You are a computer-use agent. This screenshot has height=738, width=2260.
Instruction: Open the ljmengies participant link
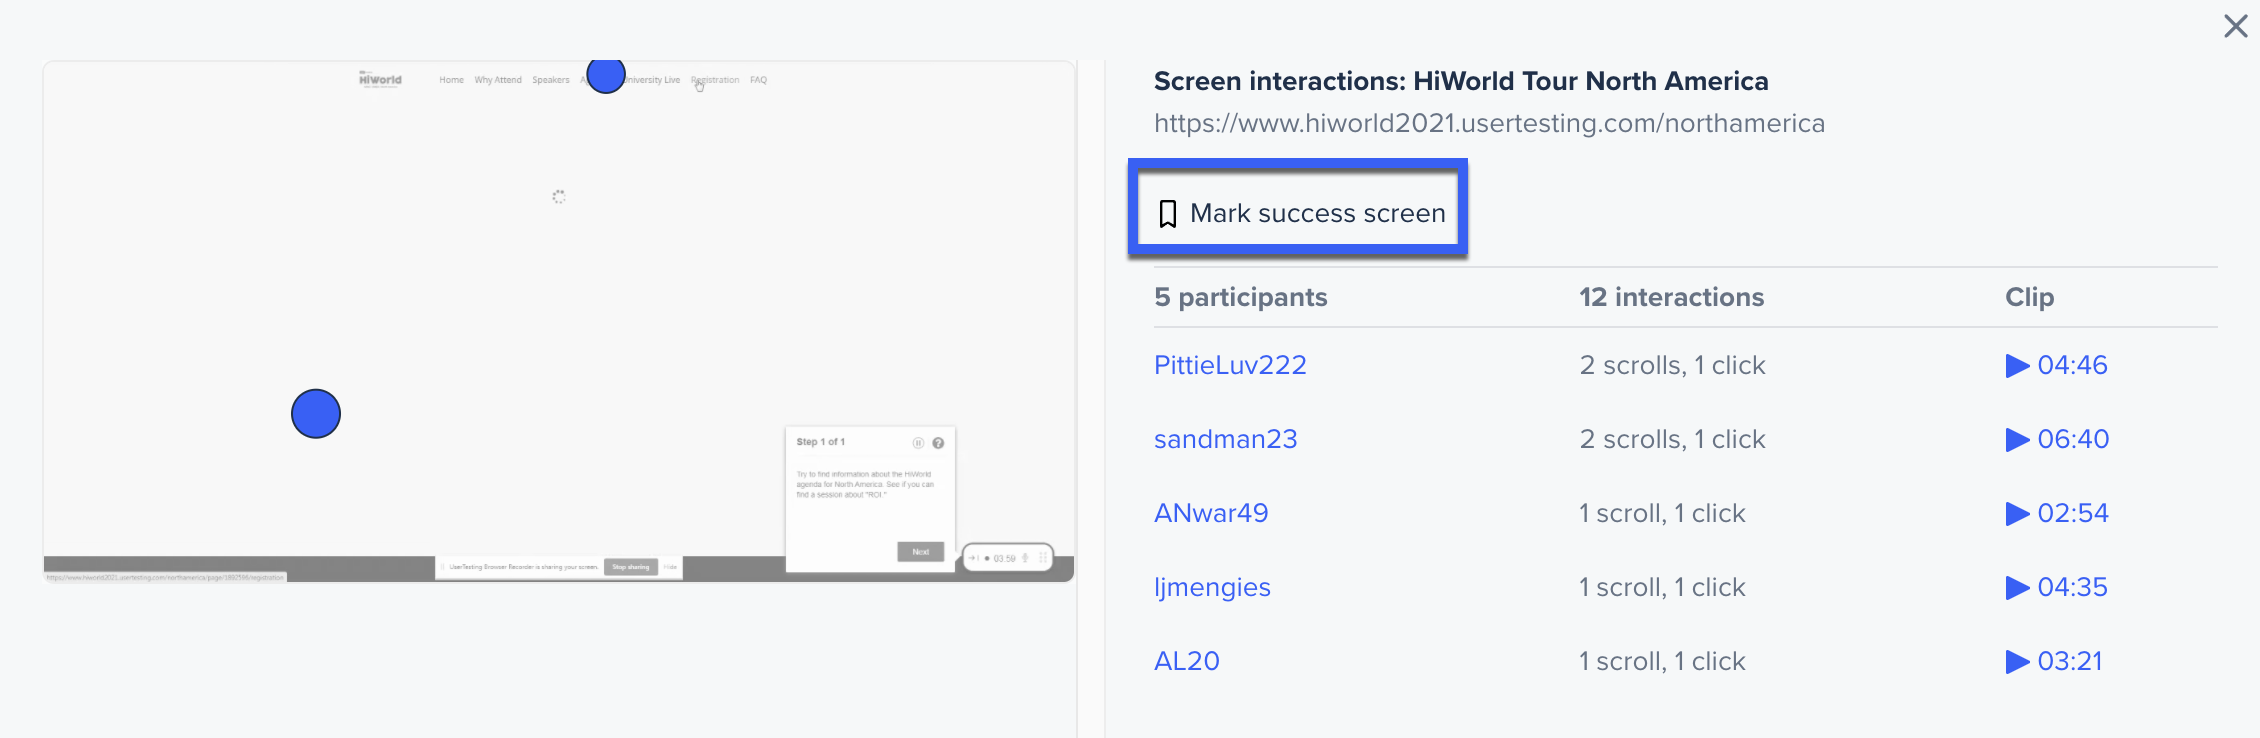coord(1212,588)
